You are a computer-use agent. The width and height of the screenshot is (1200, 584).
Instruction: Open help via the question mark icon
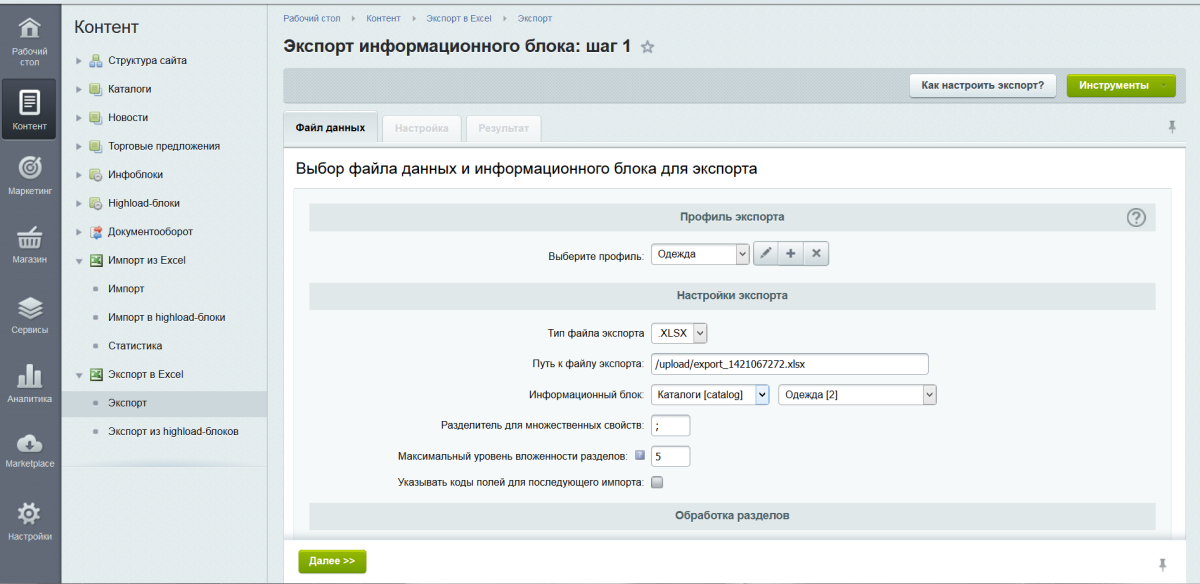[1136, 217]
